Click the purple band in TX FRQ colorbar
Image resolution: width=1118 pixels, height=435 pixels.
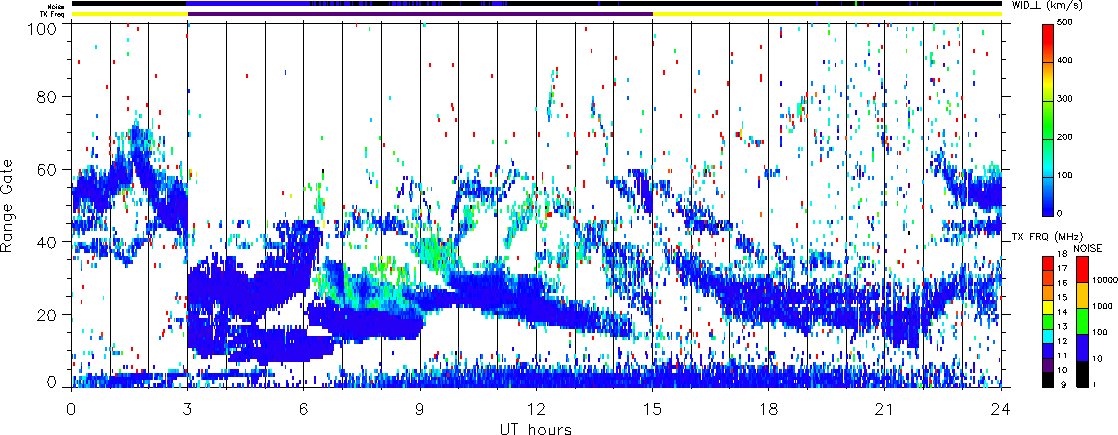[x=1049, y=365]
